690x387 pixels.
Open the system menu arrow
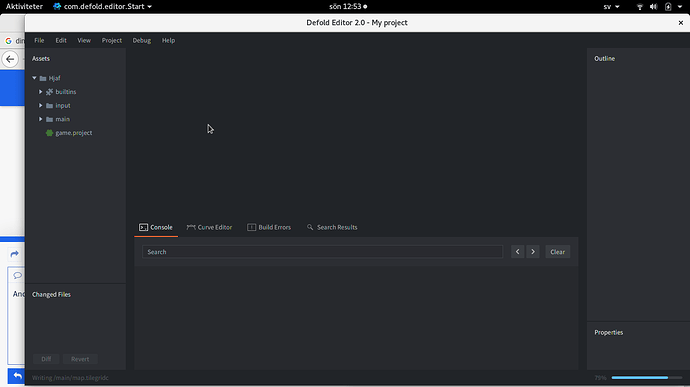pyautogui.click(x=680, y=7)
